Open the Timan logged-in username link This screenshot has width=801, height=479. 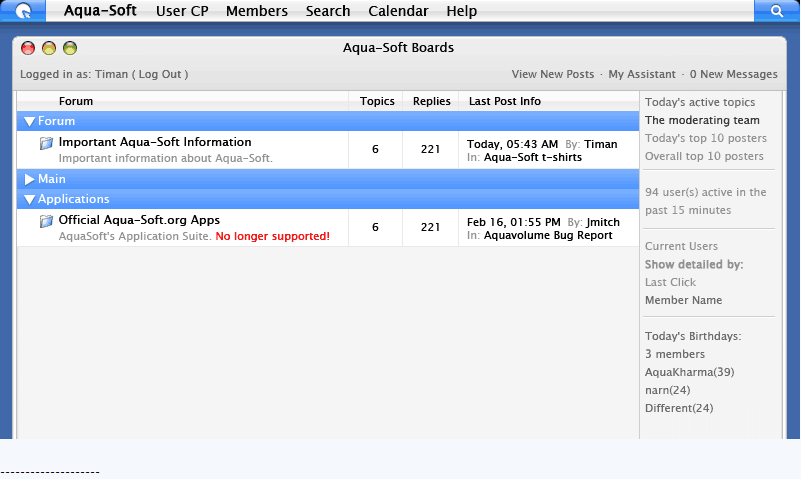(x=111, y=74)
